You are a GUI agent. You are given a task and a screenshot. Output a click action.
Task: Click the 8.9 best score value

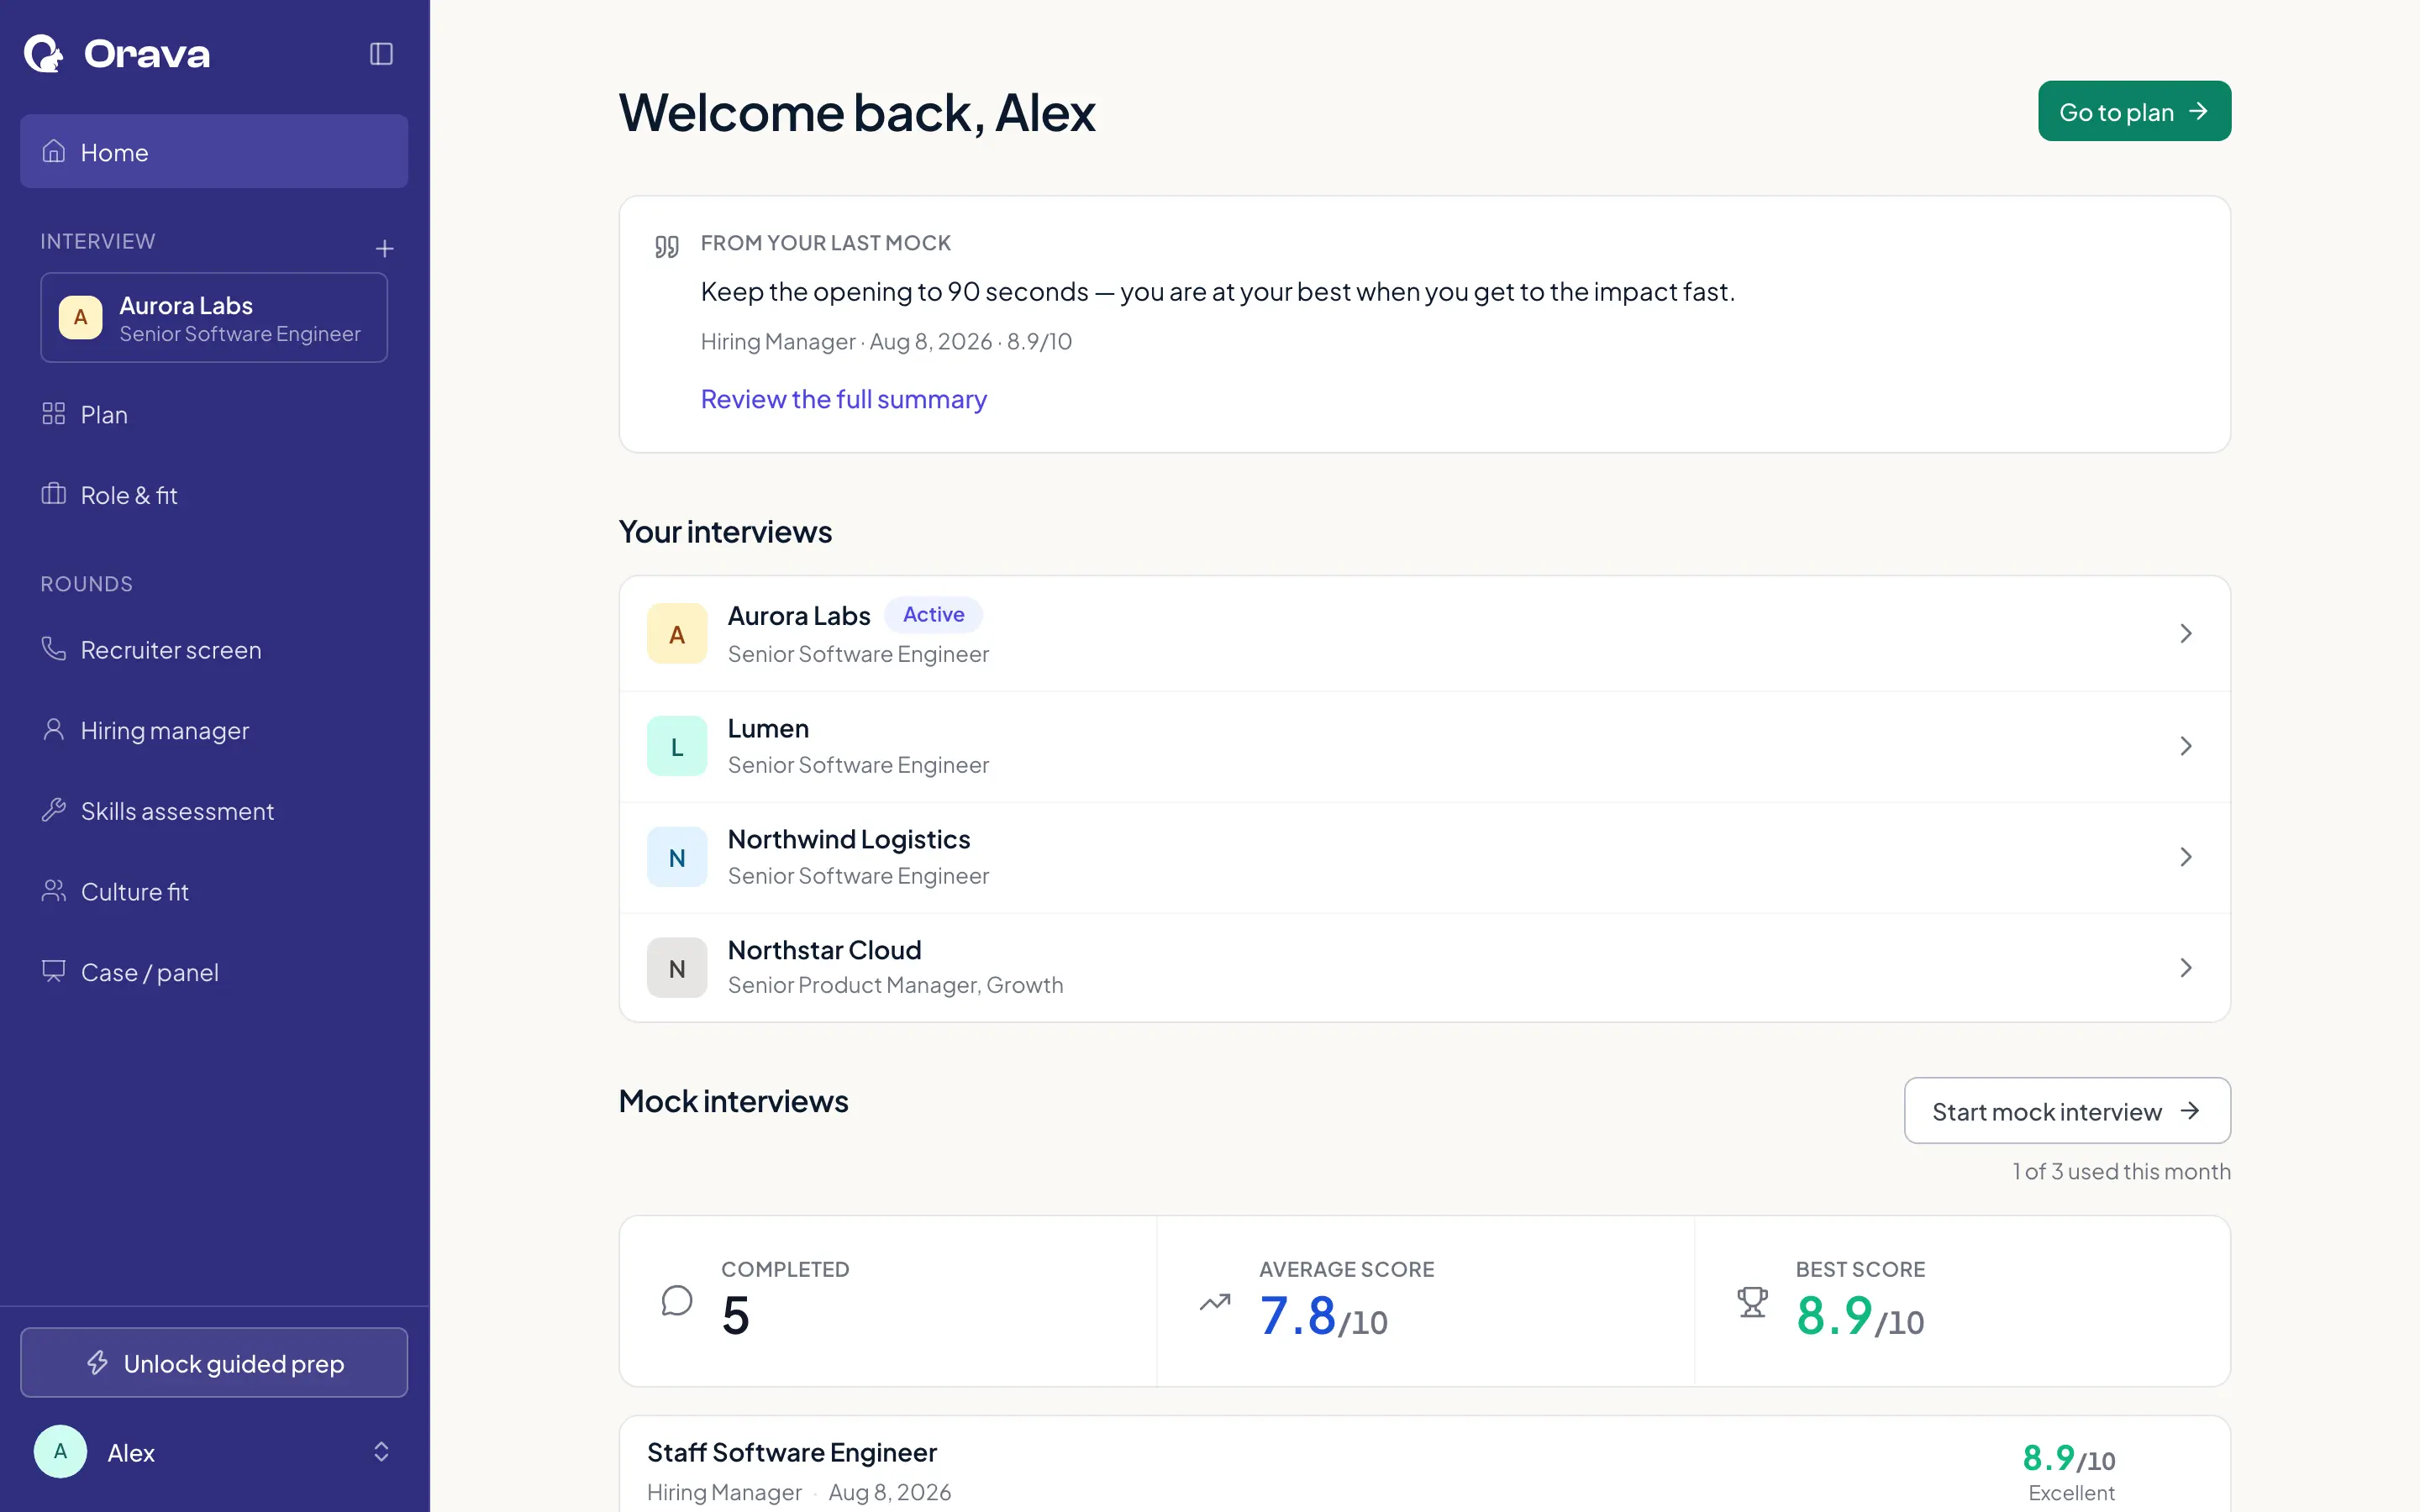(1834, 1315)
